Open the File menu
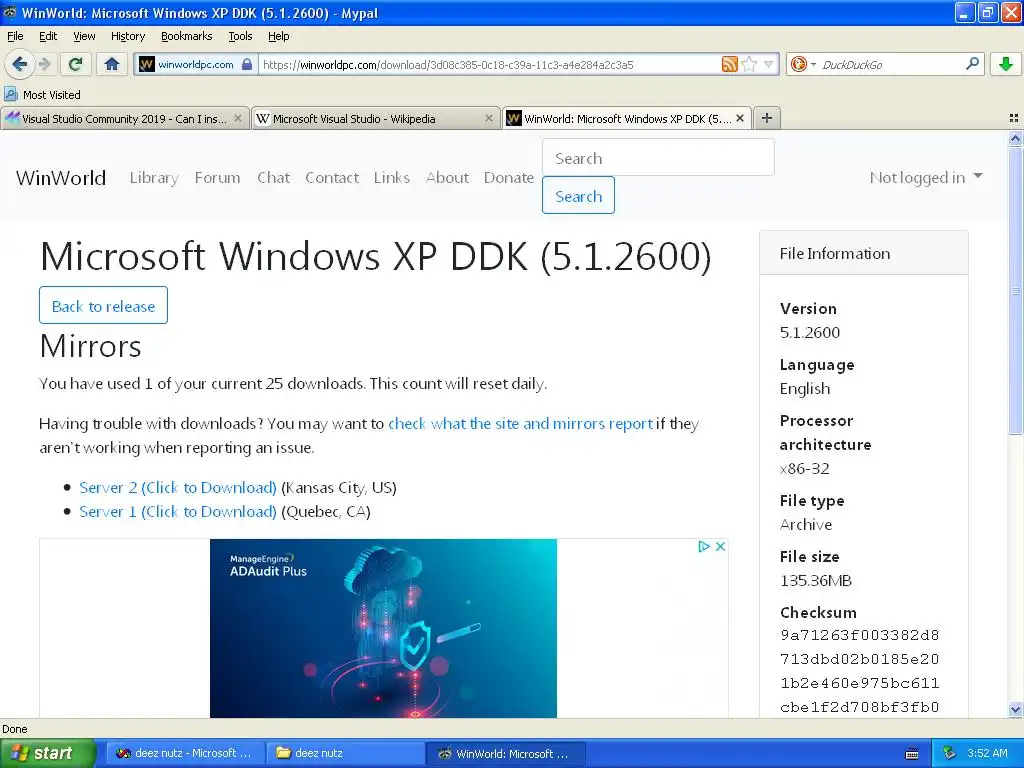1024x768 pixels. (x=15, y=36)
